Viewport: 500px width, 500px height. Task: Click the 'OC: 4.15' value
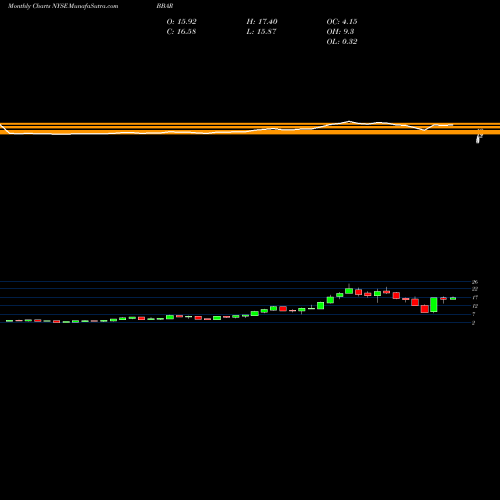tap(342, 22)
